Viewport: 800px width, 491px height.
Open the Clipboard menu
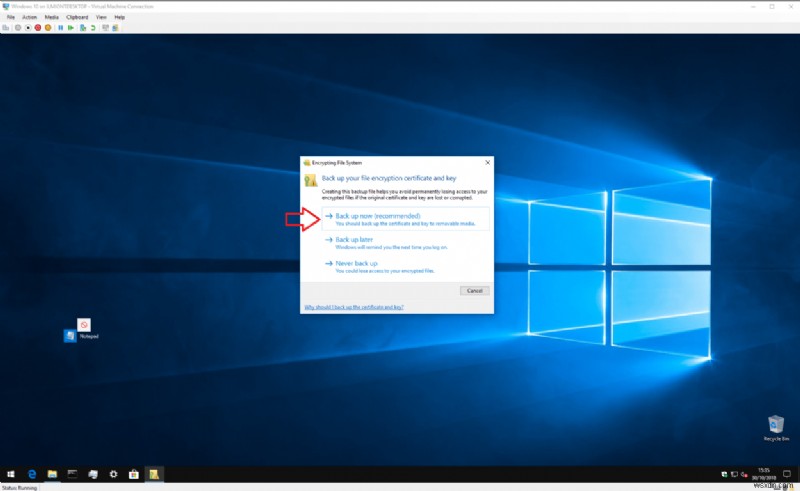pyautogui.click(x=77, y=17)
